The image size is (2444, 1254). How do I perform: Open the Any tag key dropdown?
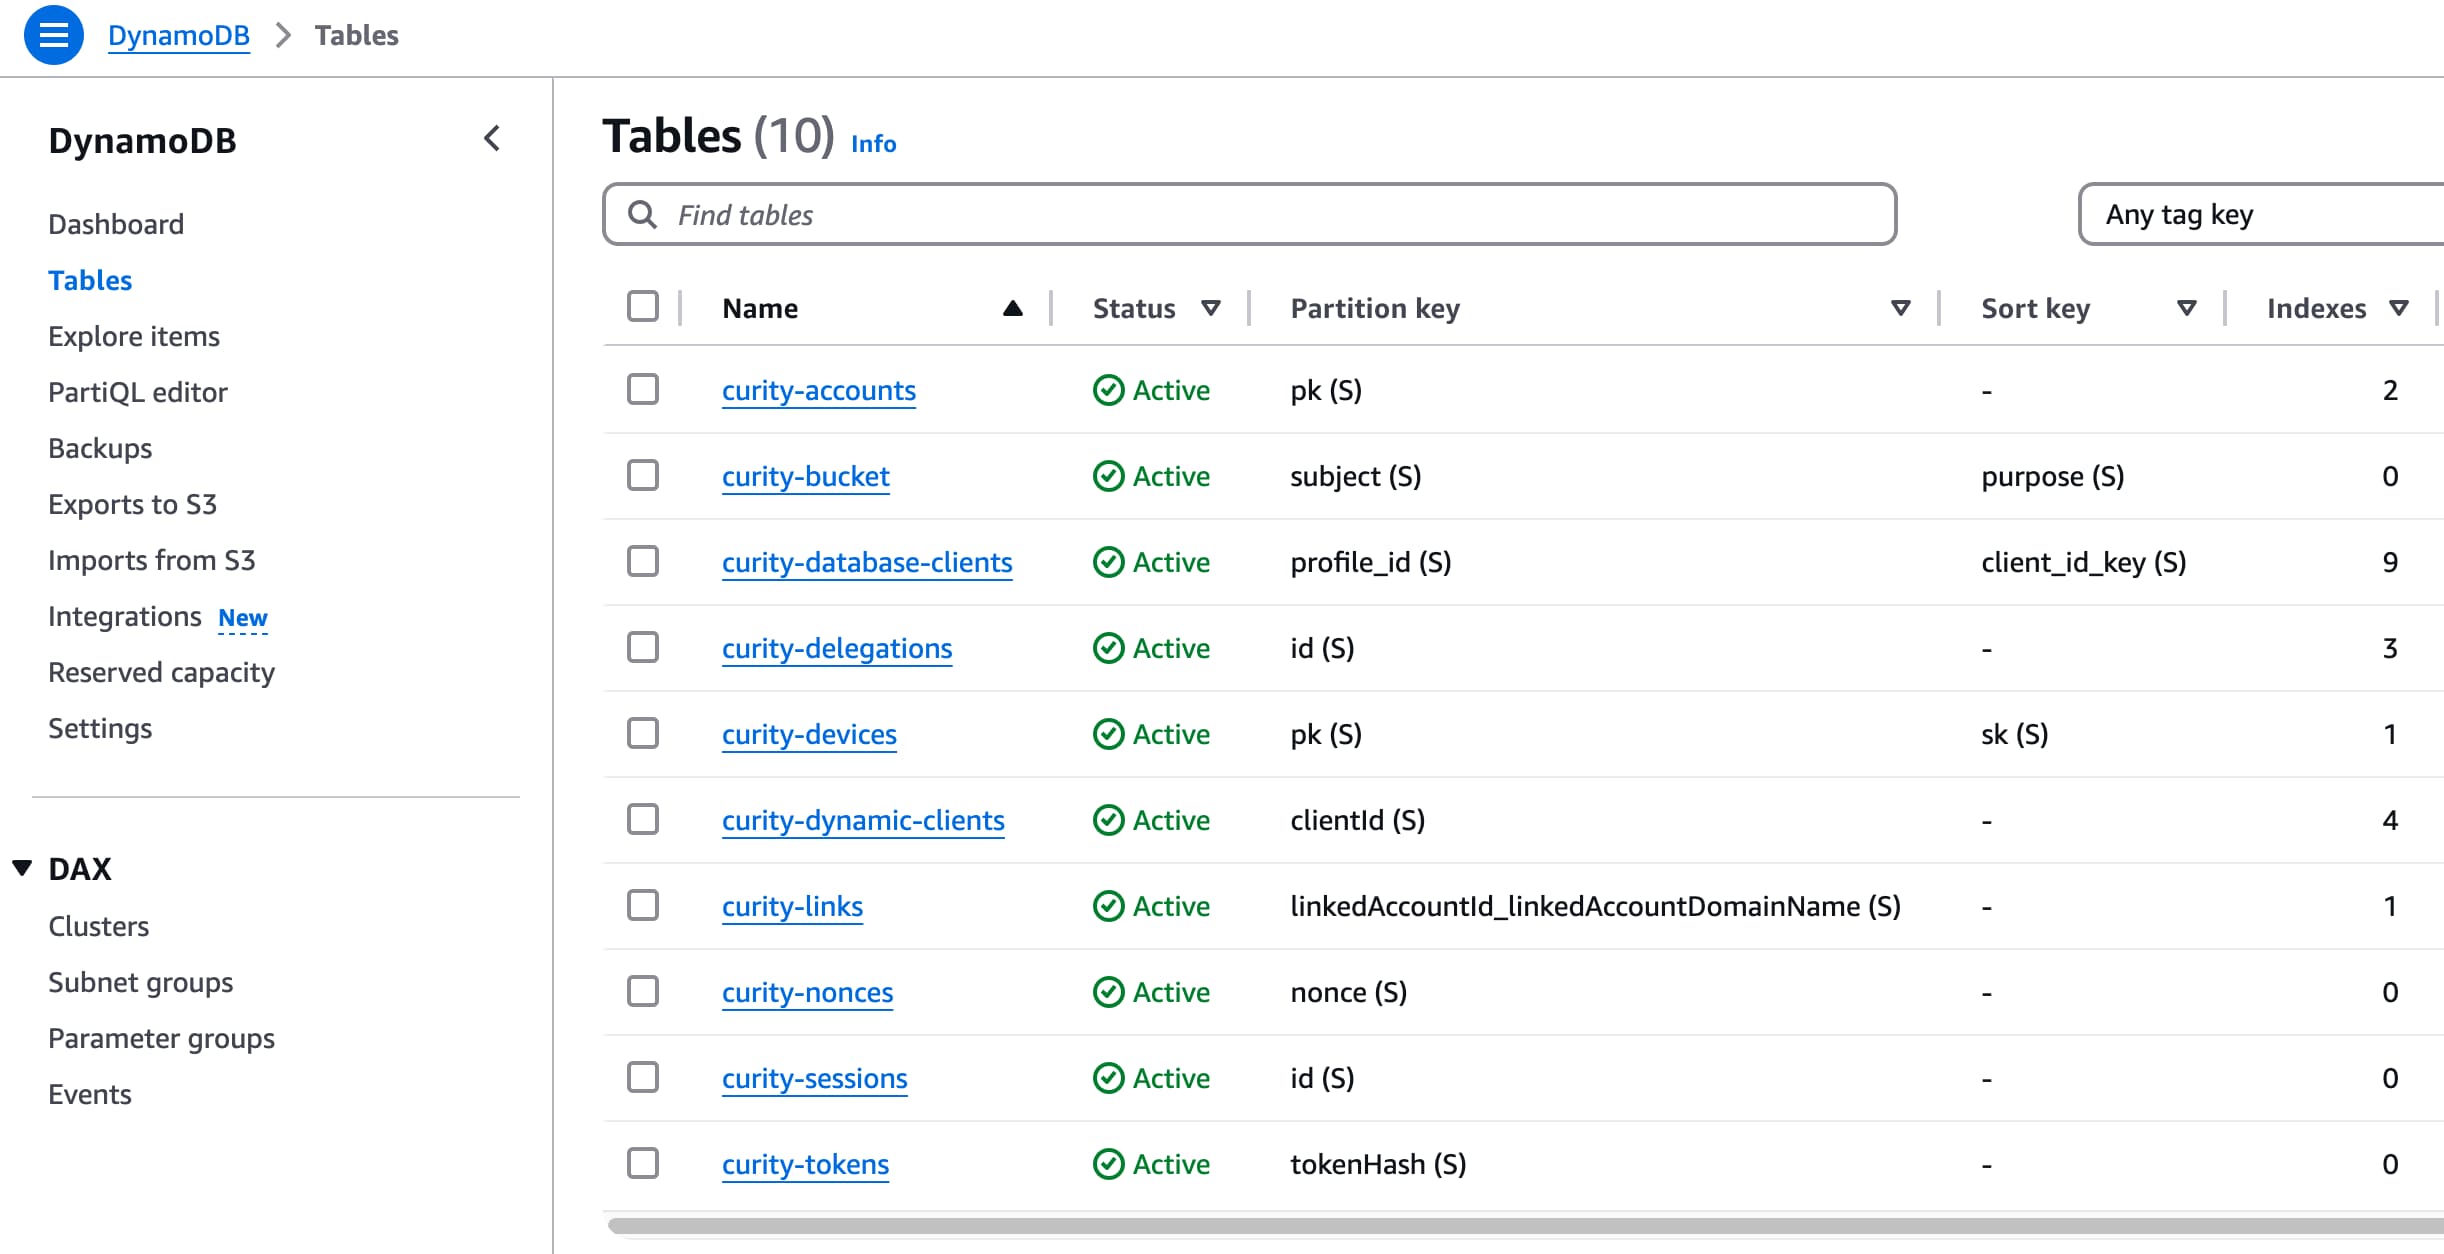click(2262, 214)
